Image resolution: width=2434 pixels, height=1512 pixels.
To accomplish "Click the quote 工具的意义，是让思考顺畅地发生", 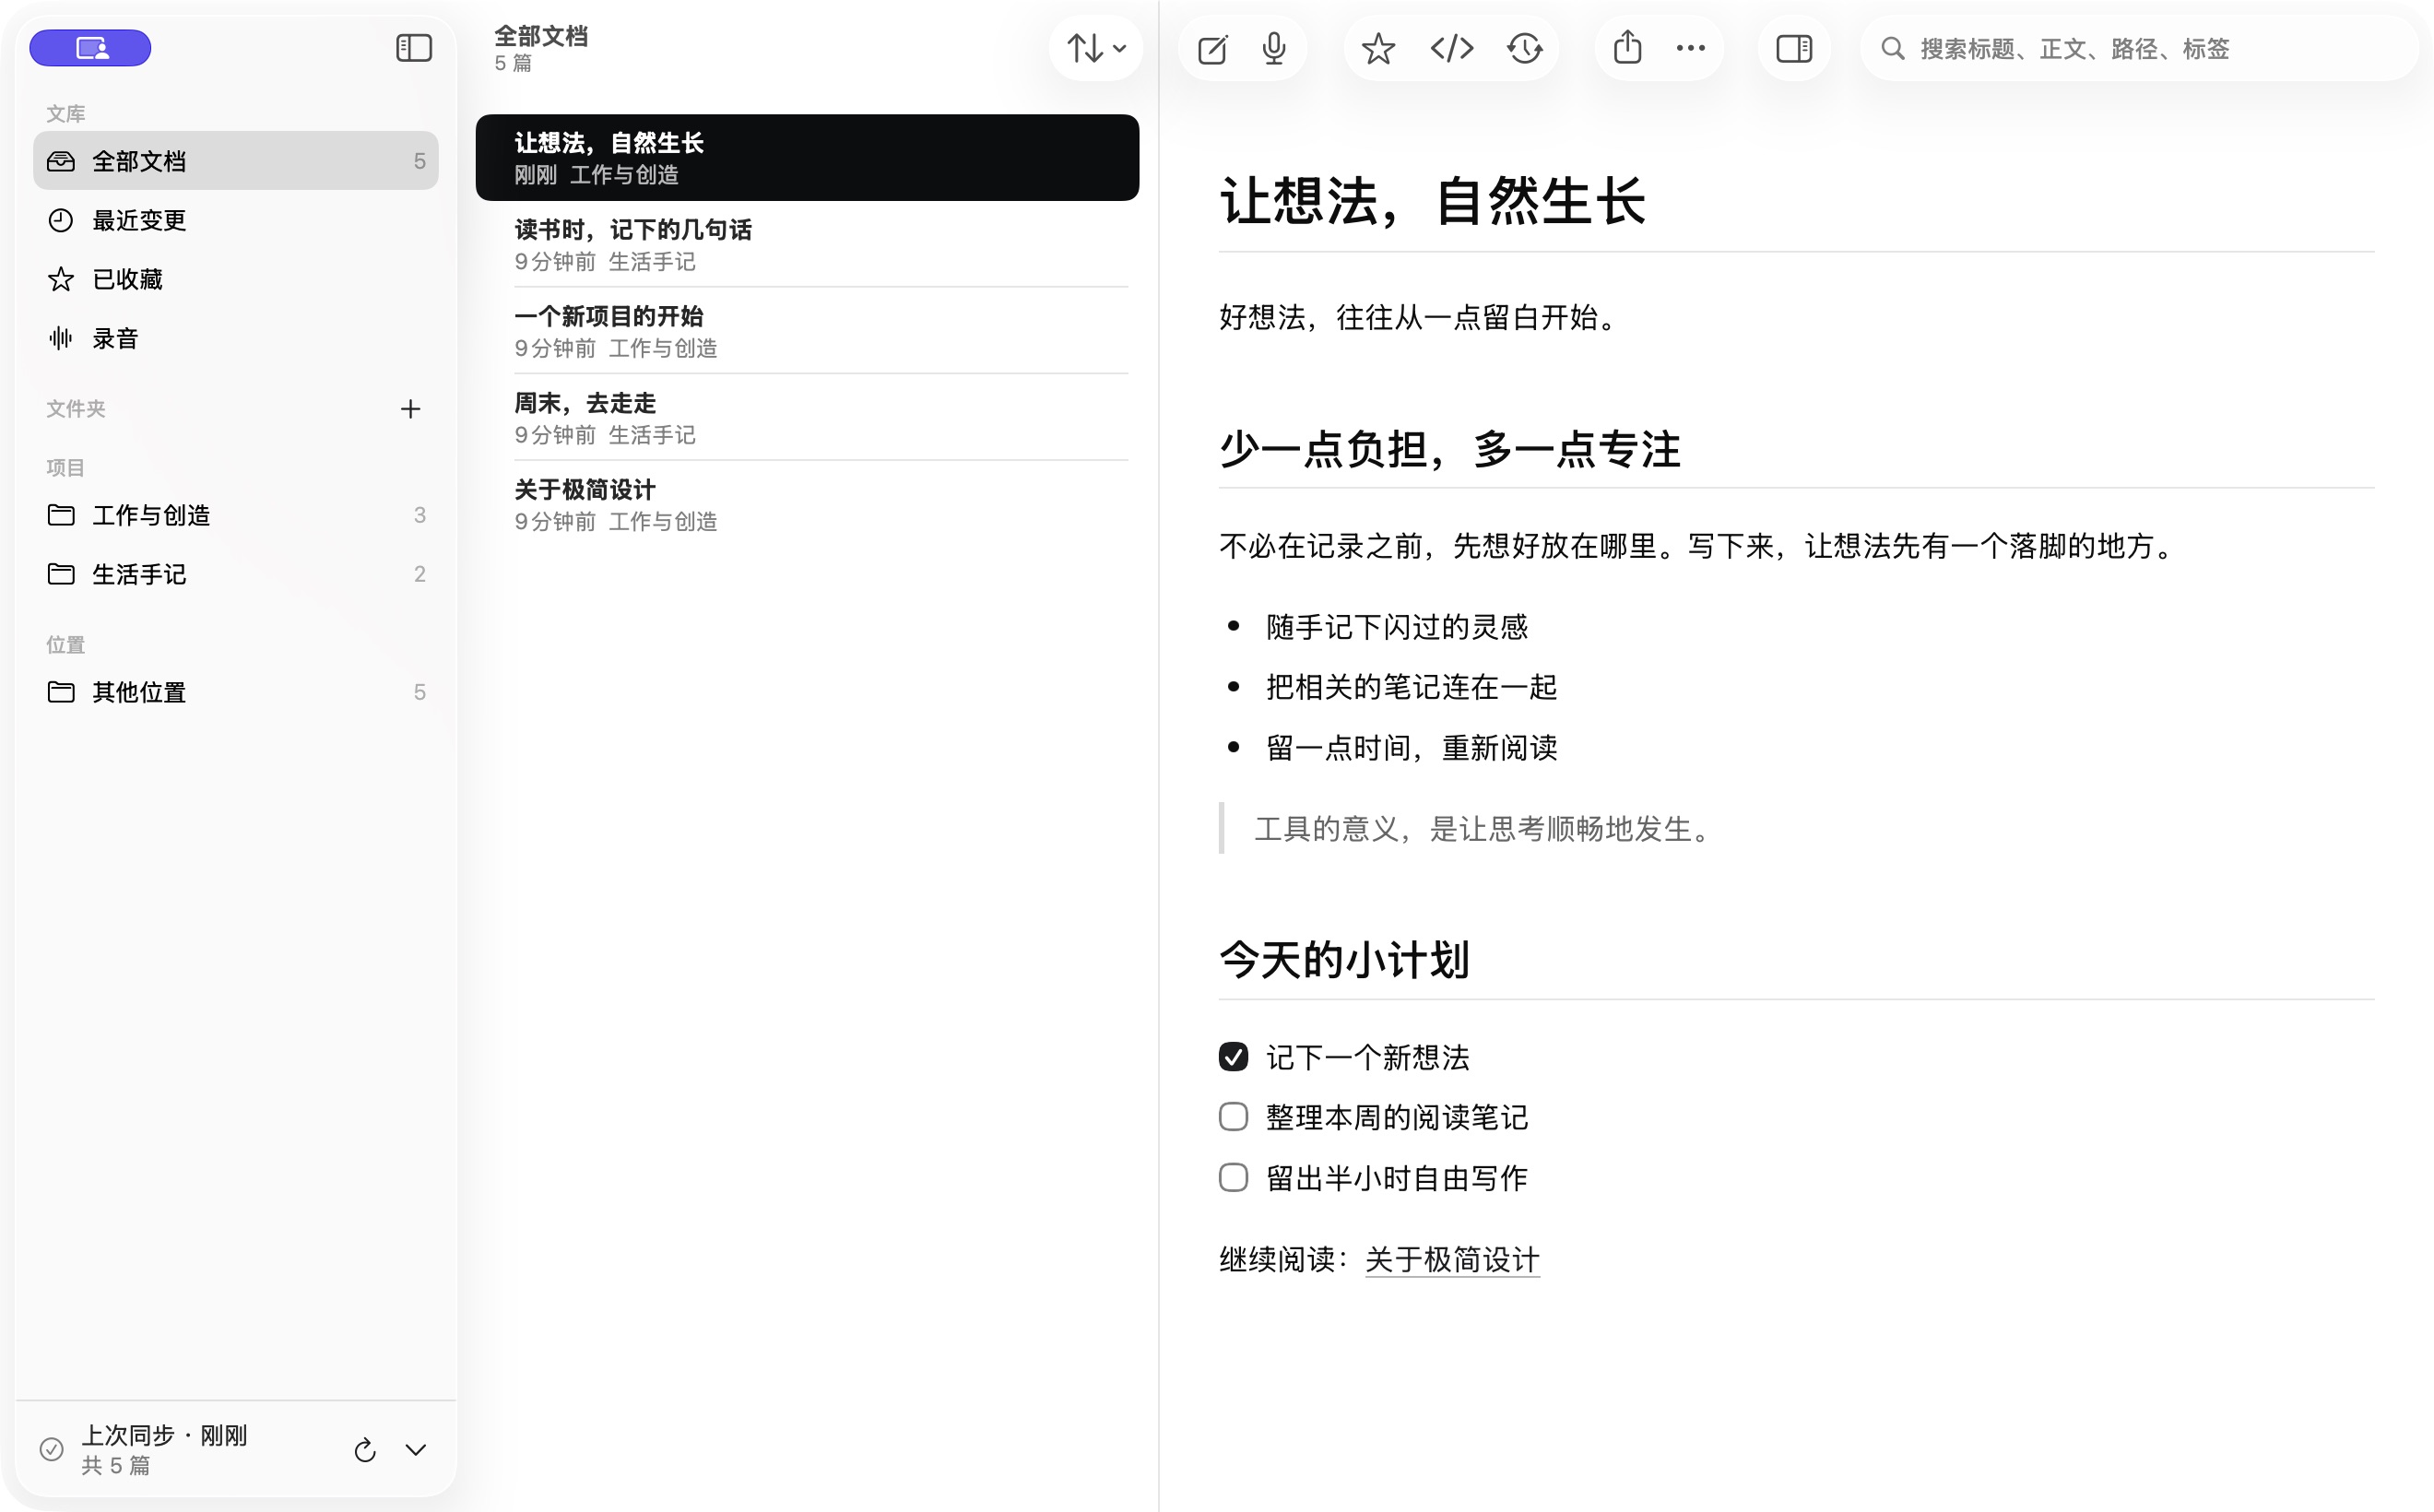I will [x=1484, y=829].
